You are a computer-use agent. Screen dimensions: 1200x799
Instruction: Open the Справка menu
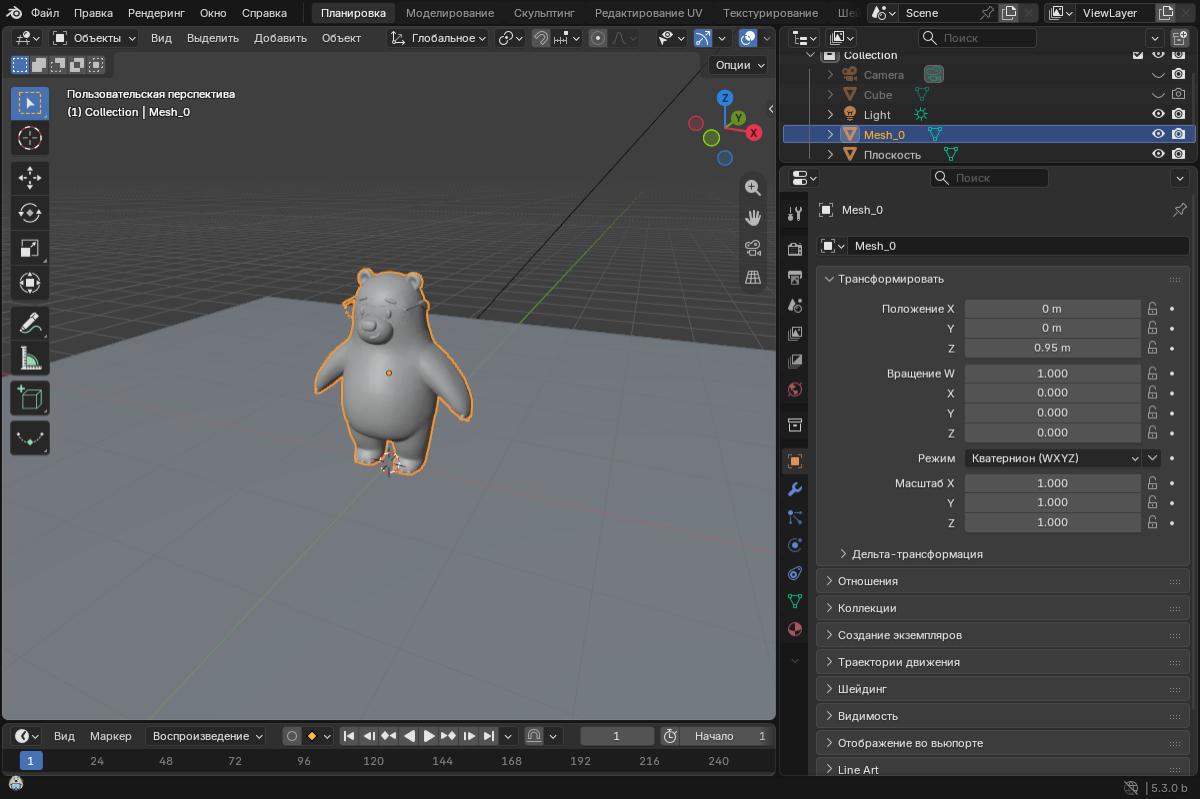click(264, 14)
